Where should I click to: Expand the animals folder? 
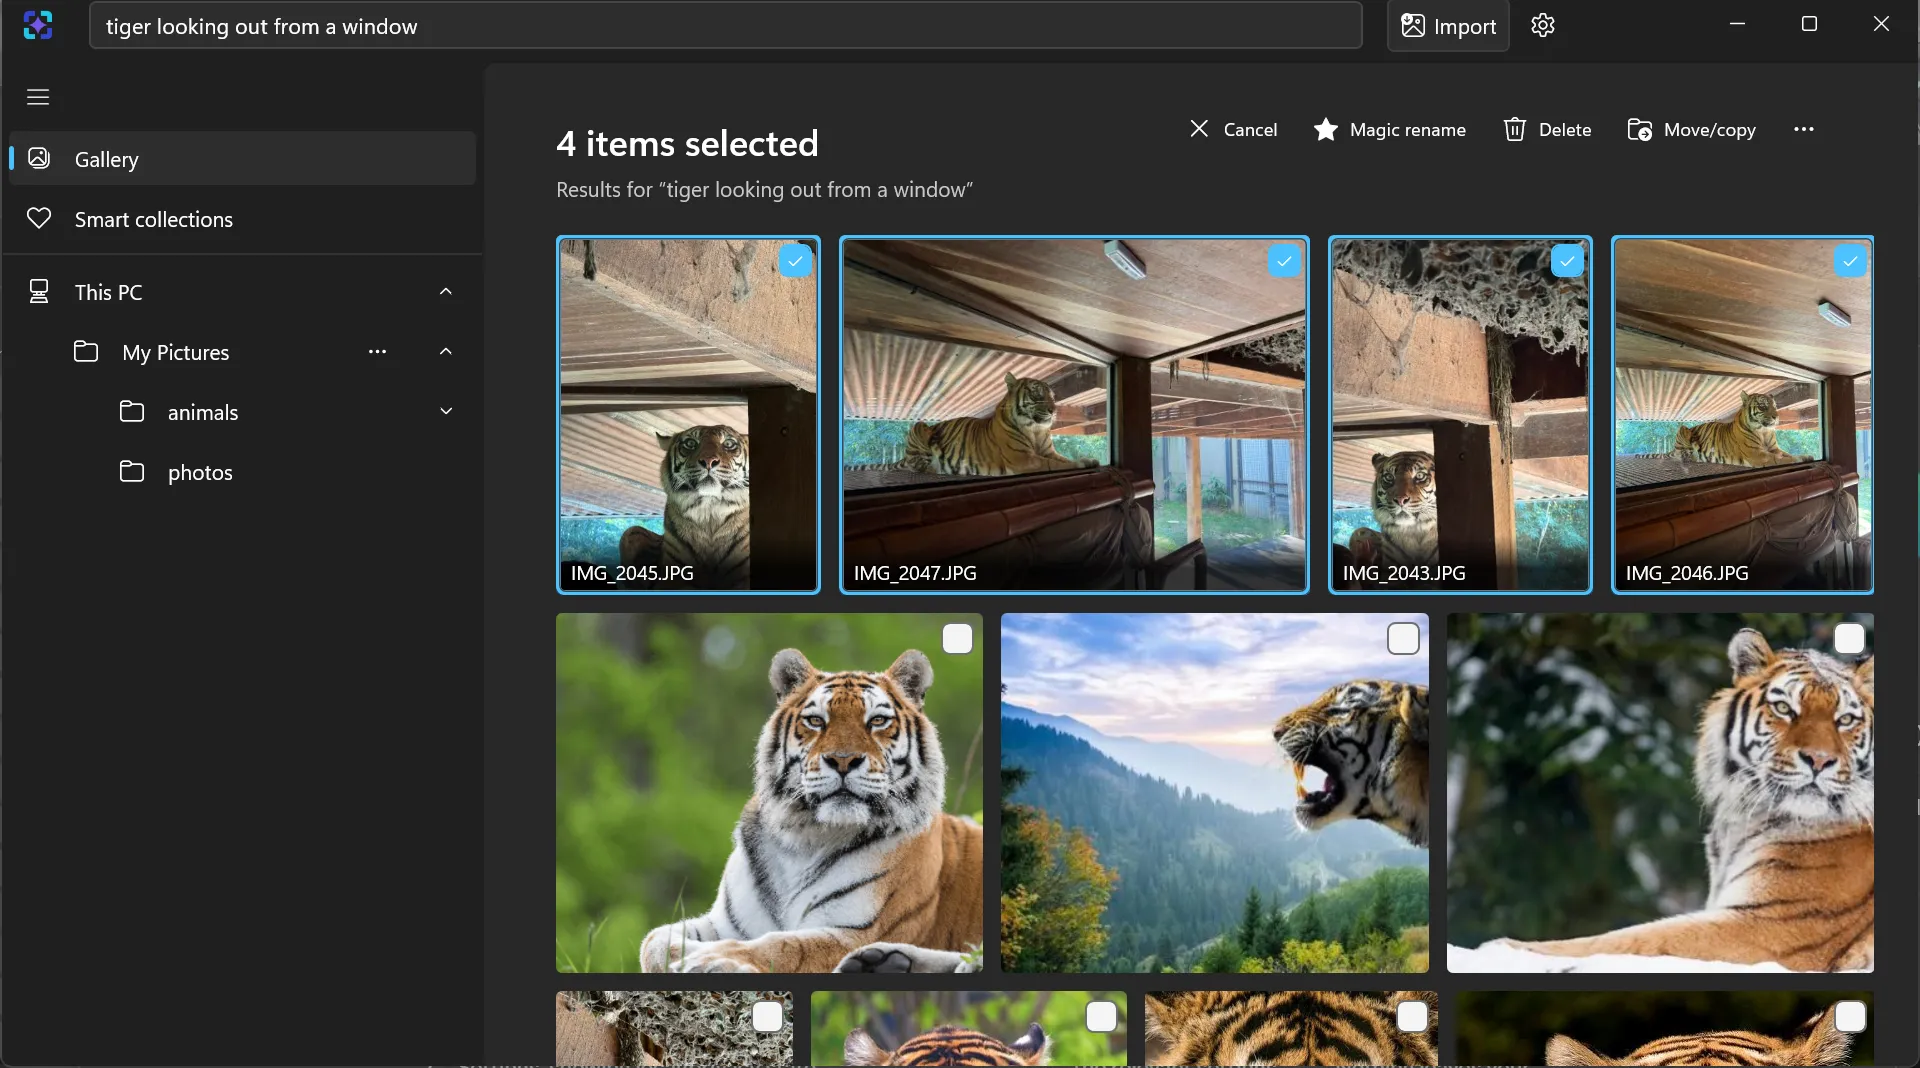coord(446,411)
